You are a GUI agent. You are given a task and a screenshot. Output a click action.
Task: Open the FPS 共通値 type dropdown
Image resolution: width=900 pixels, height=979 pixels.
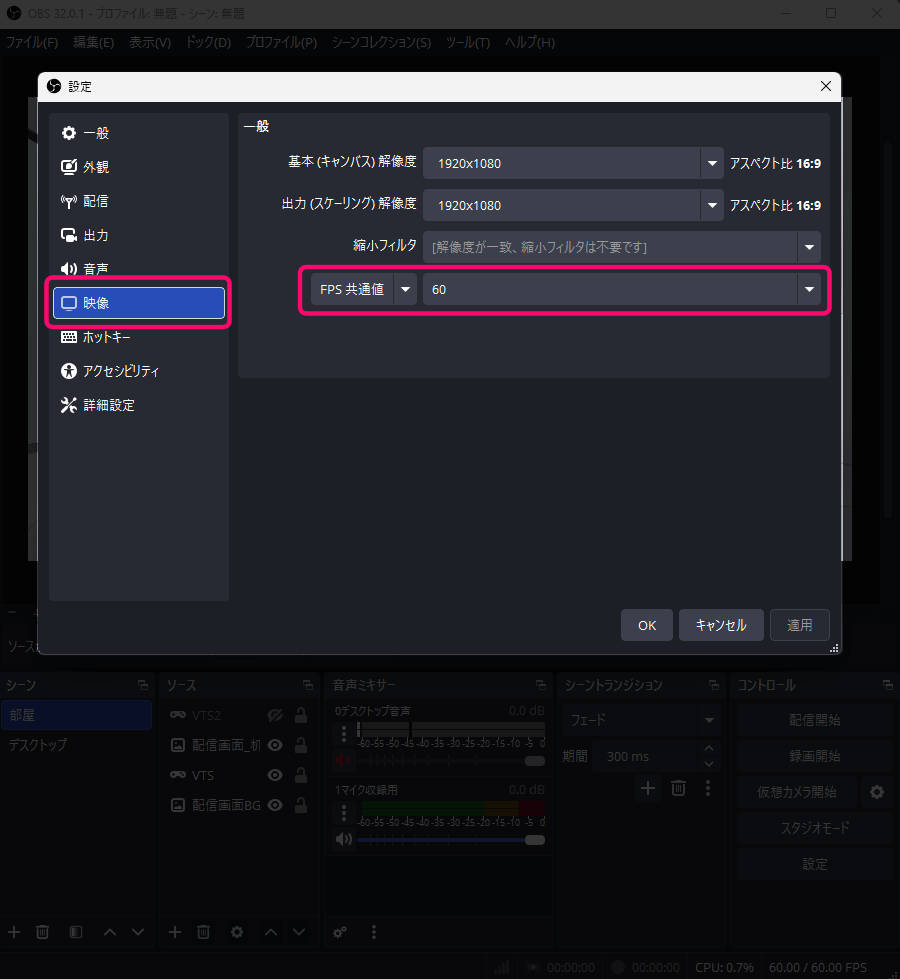(x=406, y=290)
